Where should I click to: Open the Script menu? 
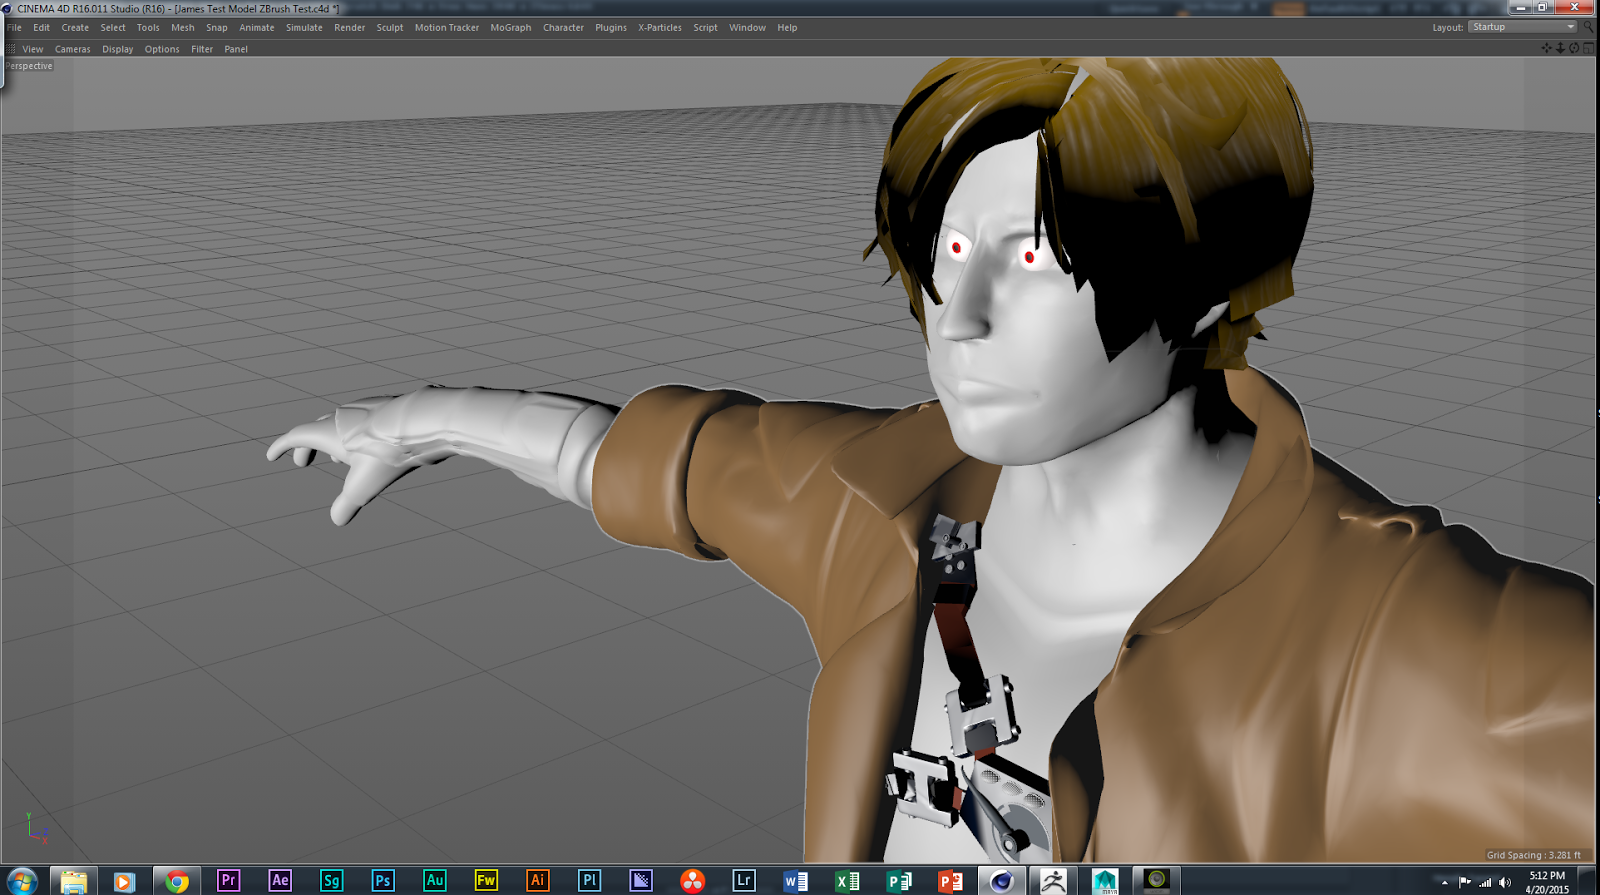point(705,28)
